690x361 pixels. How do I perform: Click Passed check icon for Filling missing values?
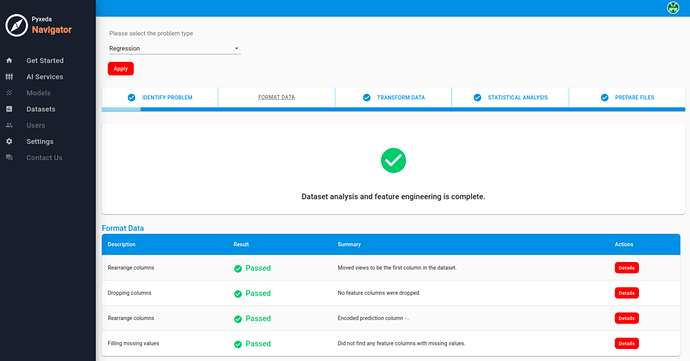pyautogui.click(x=238, y=344)
